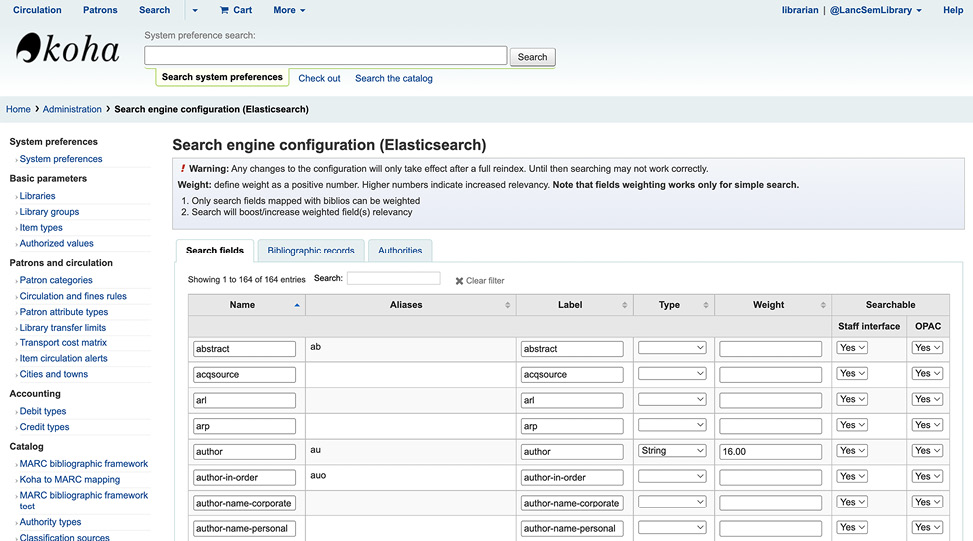Open OPAC dropdown for author row

(927, 451)
